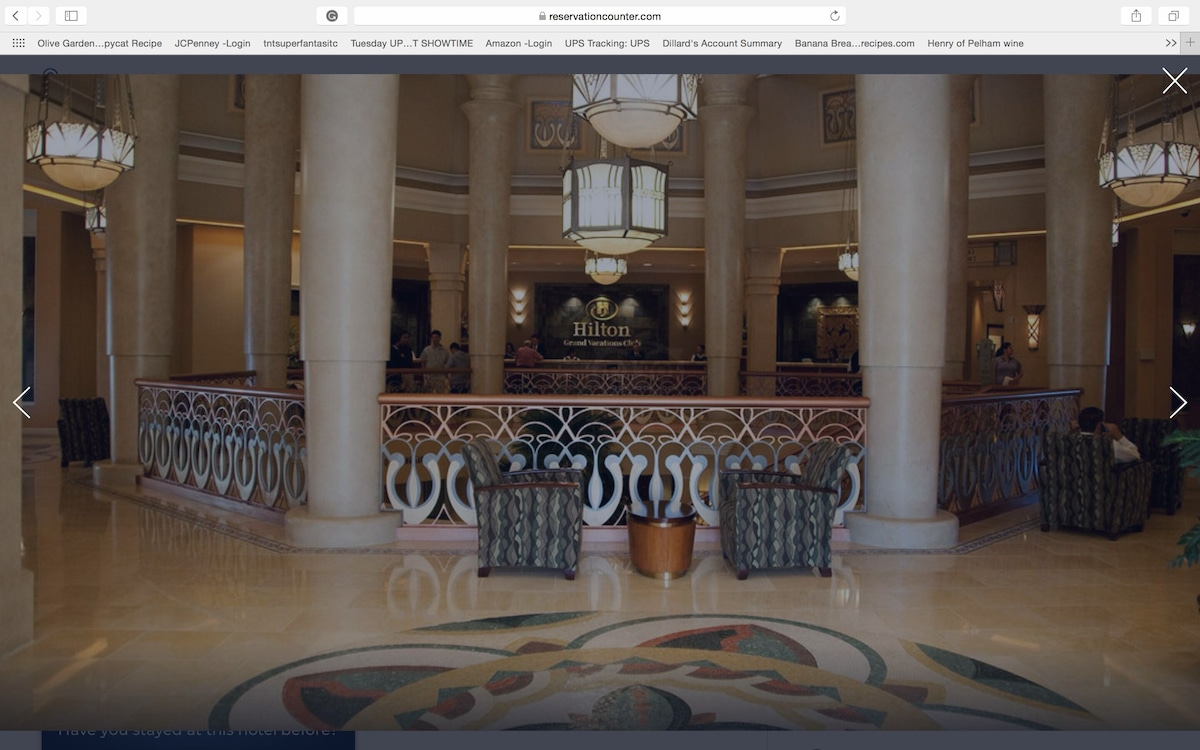
Task: Open the Tuesday UP...T SHOWTIME bookmark
Action: 412,43
